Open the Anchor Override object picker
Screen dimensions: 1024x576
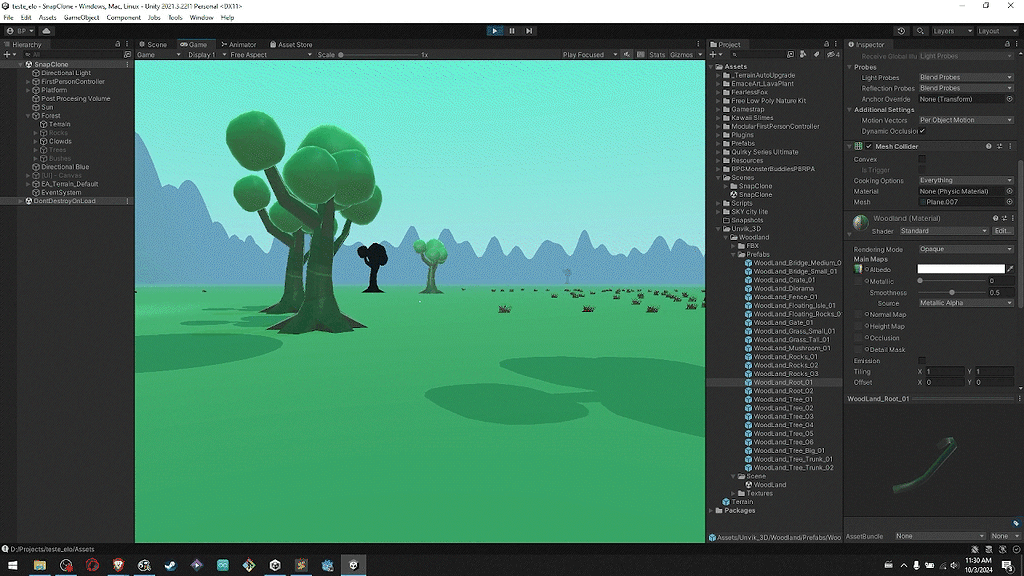coord(1009,100)
